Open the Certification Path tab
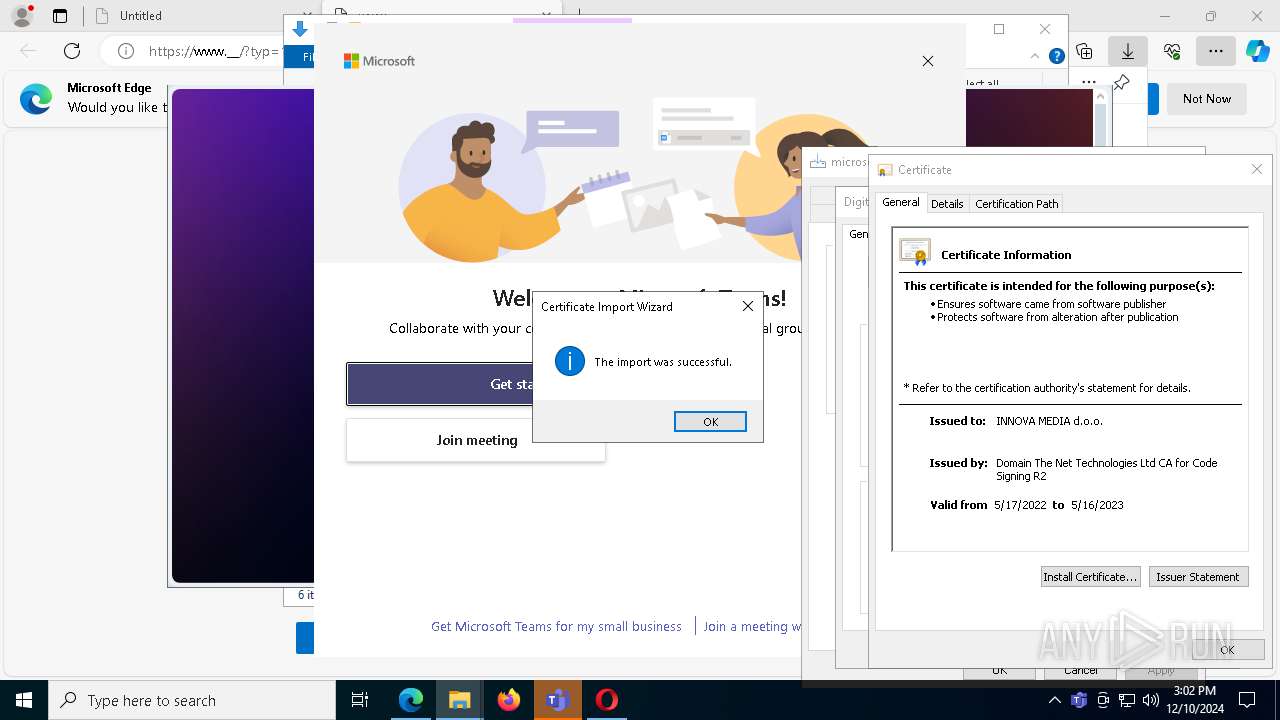Image resolution: width=1280 pixels, height=720 pixels. pyautogui.click(x=1016, y=203)
